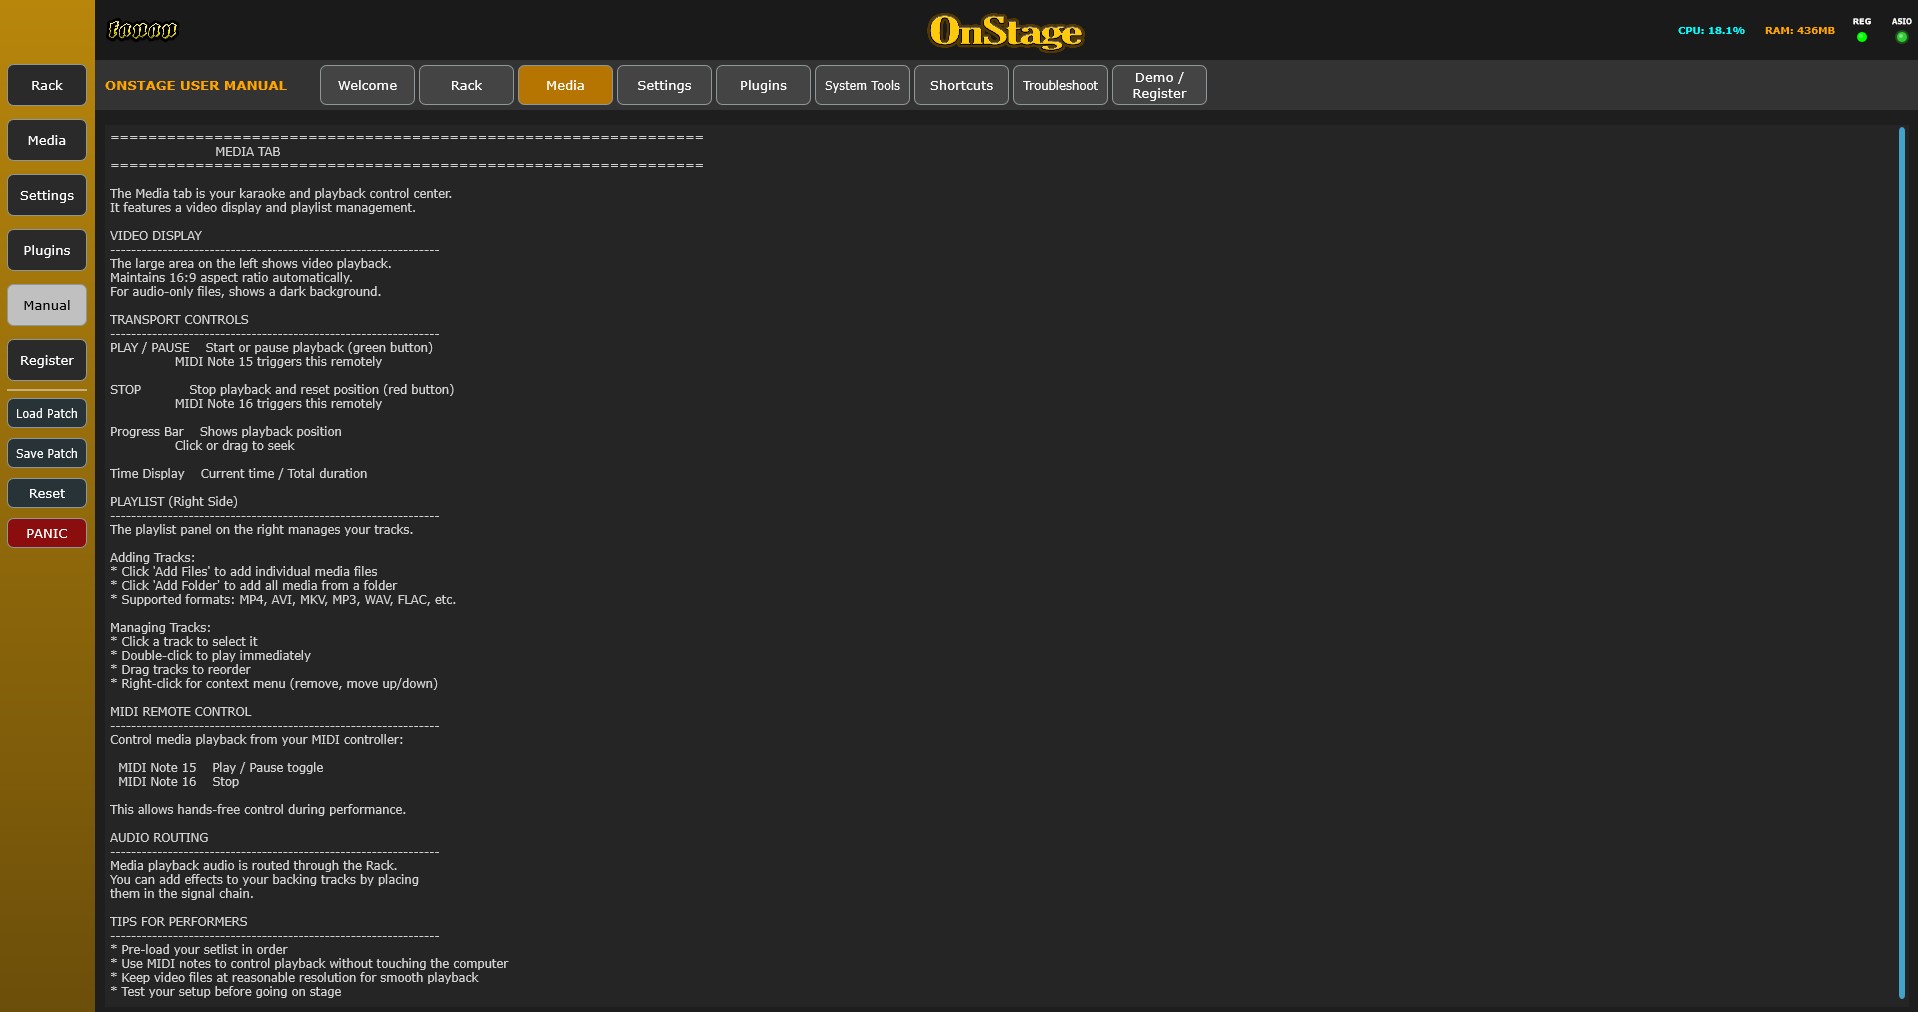Click the CPU usage readout
Image resolution: width=1918 pixels, height=1012 pixels.
[1711, 31]
